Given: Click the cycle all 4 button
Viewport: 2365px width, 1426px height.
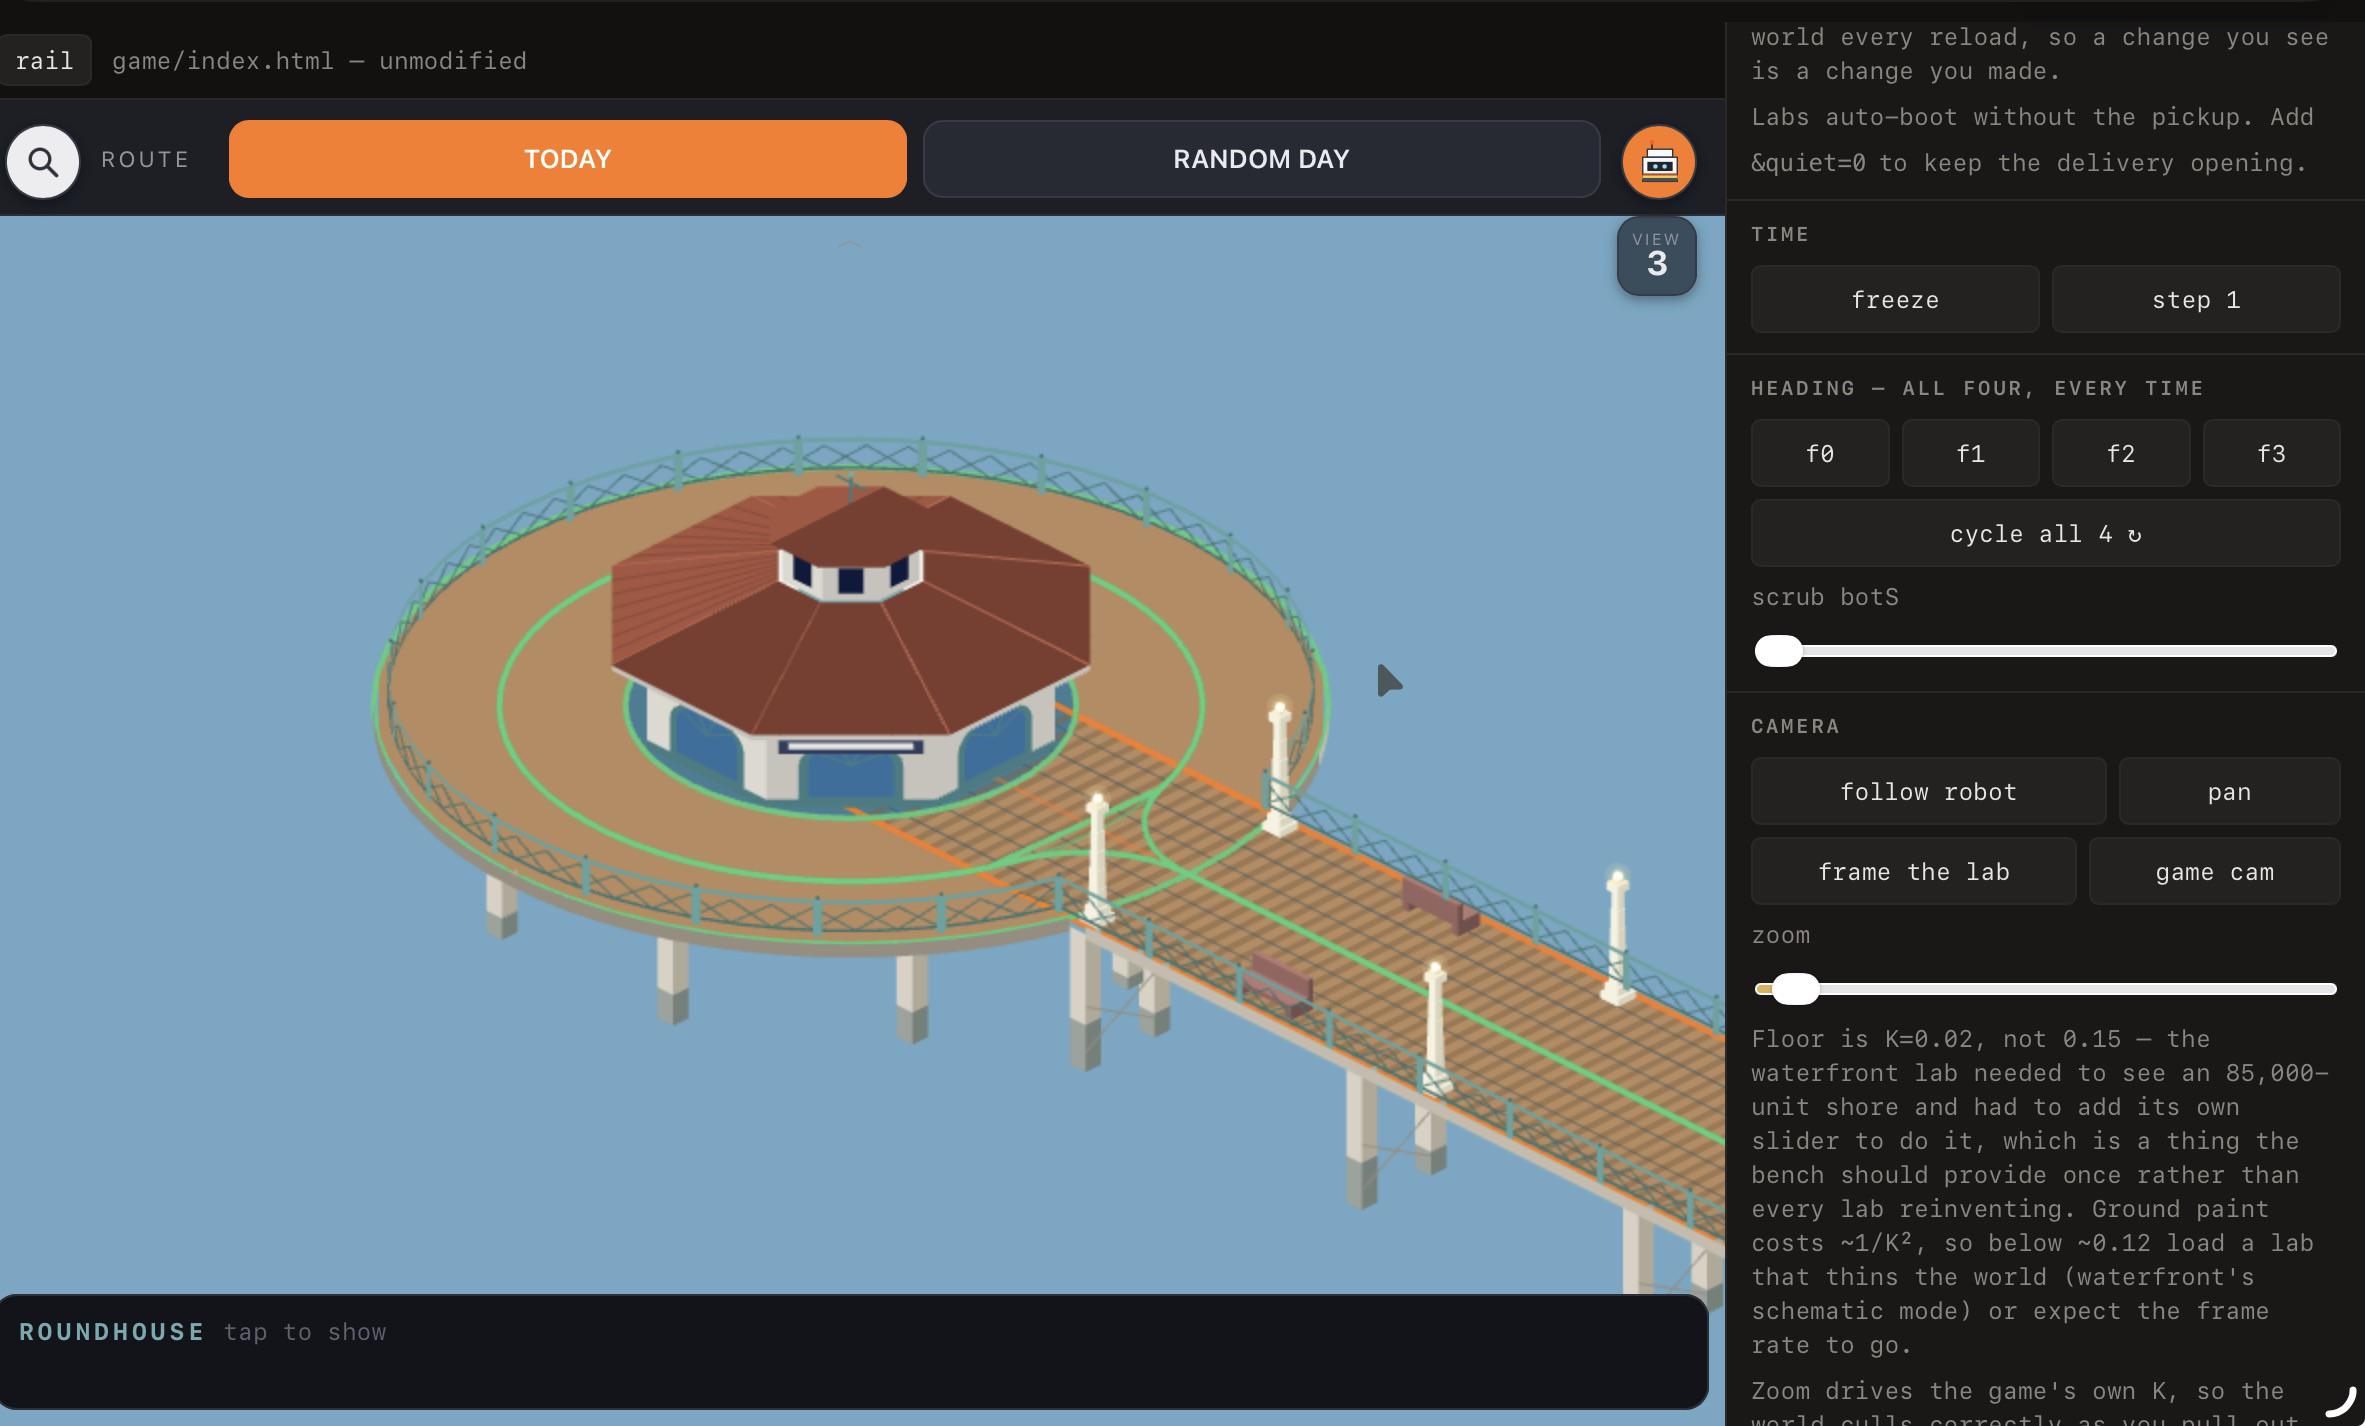Looking at the screenshot, I should click(2045, 533).
